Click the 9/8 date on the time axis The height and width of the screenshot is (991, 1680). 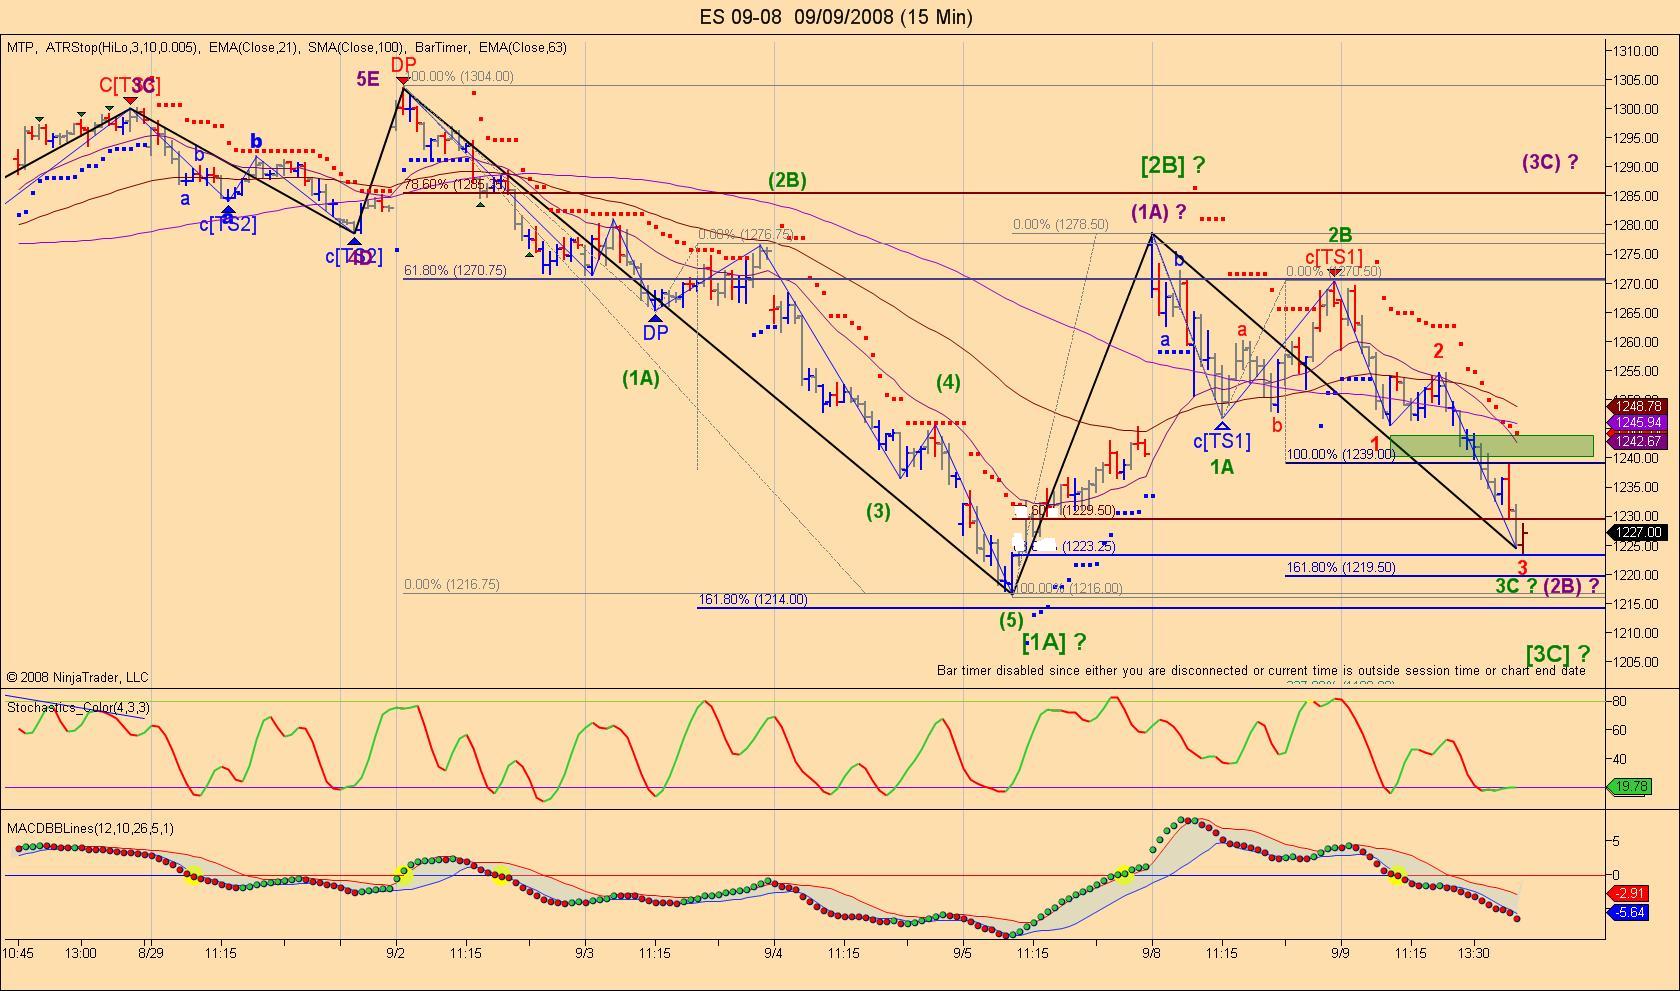pos(1152,953)
